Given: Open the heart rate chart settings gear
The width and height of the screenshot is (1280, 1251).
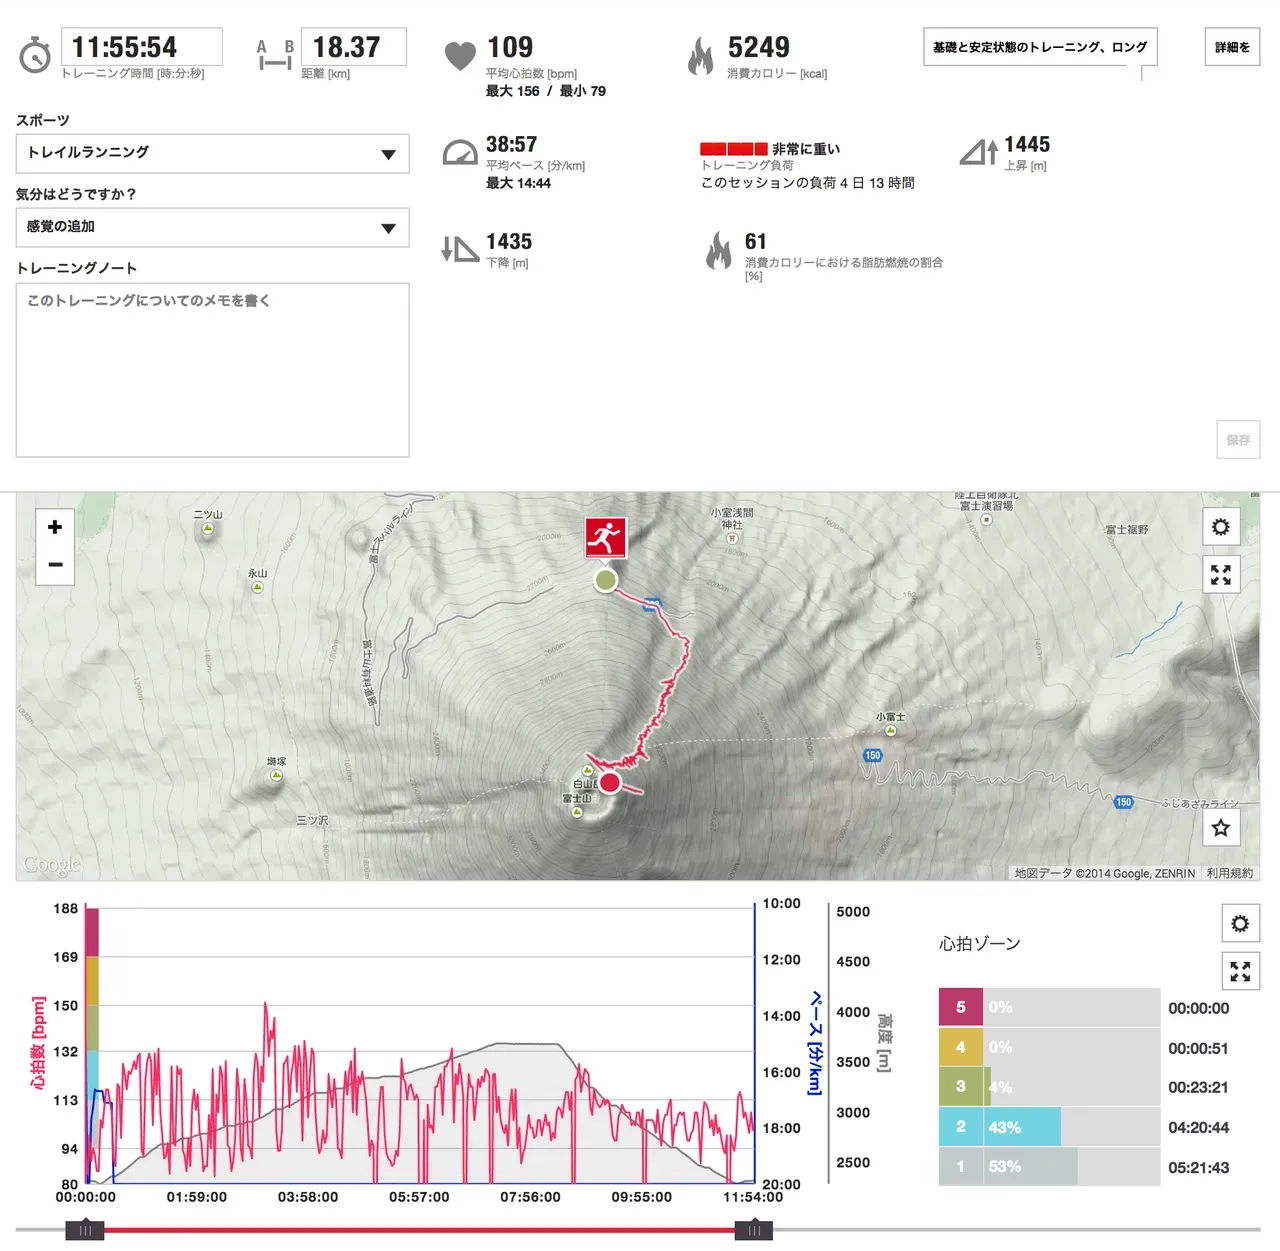Looking at the screenshot, I should click(x=1240, y=923).
